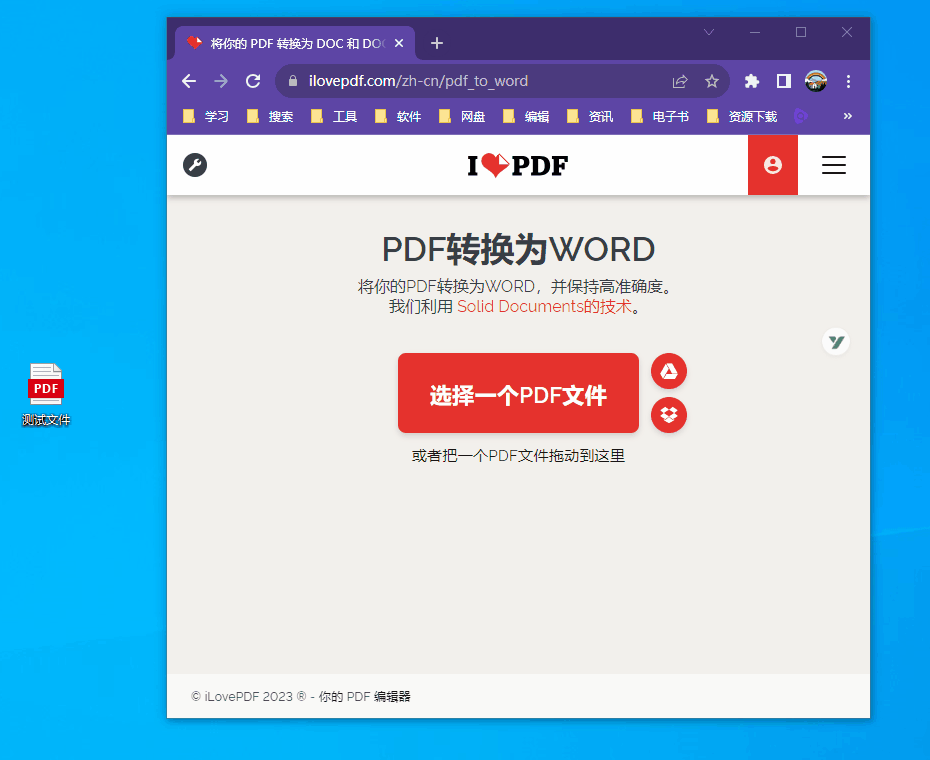Click the floating feedback widget icon
The height and width of the screenshot is (760, 930).
[x=836, y=341]
